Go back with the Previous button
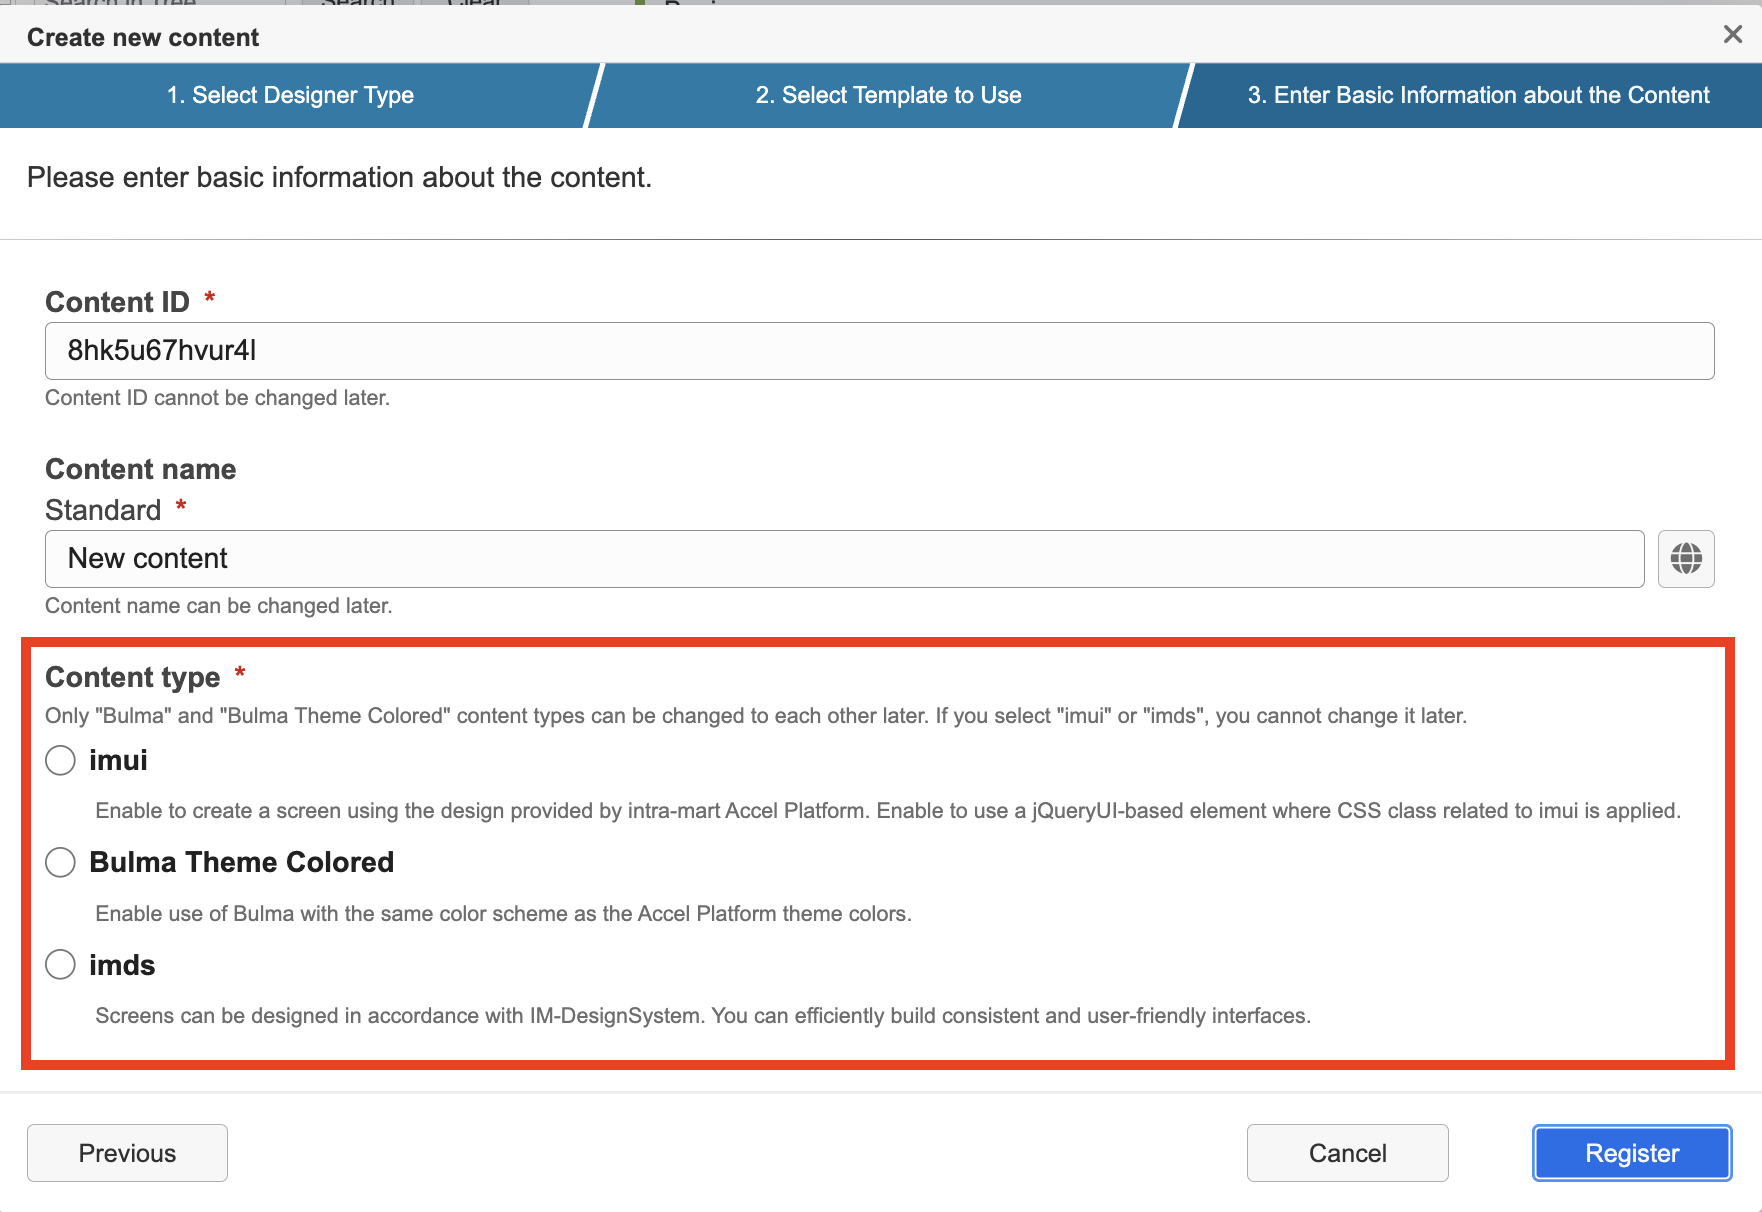The height and width of the screenshot is (1212, 1762). pos(127,1153)
